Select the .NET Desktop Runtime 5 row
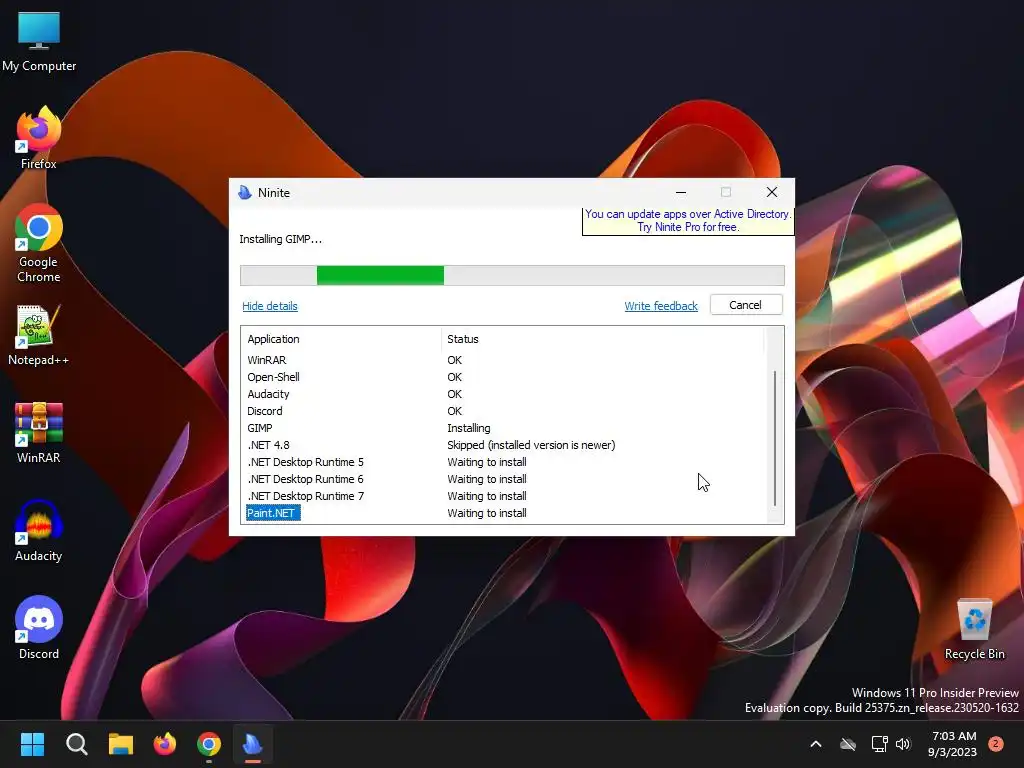The height and width of the screenshot is (768, 1024). coord(503,462)
